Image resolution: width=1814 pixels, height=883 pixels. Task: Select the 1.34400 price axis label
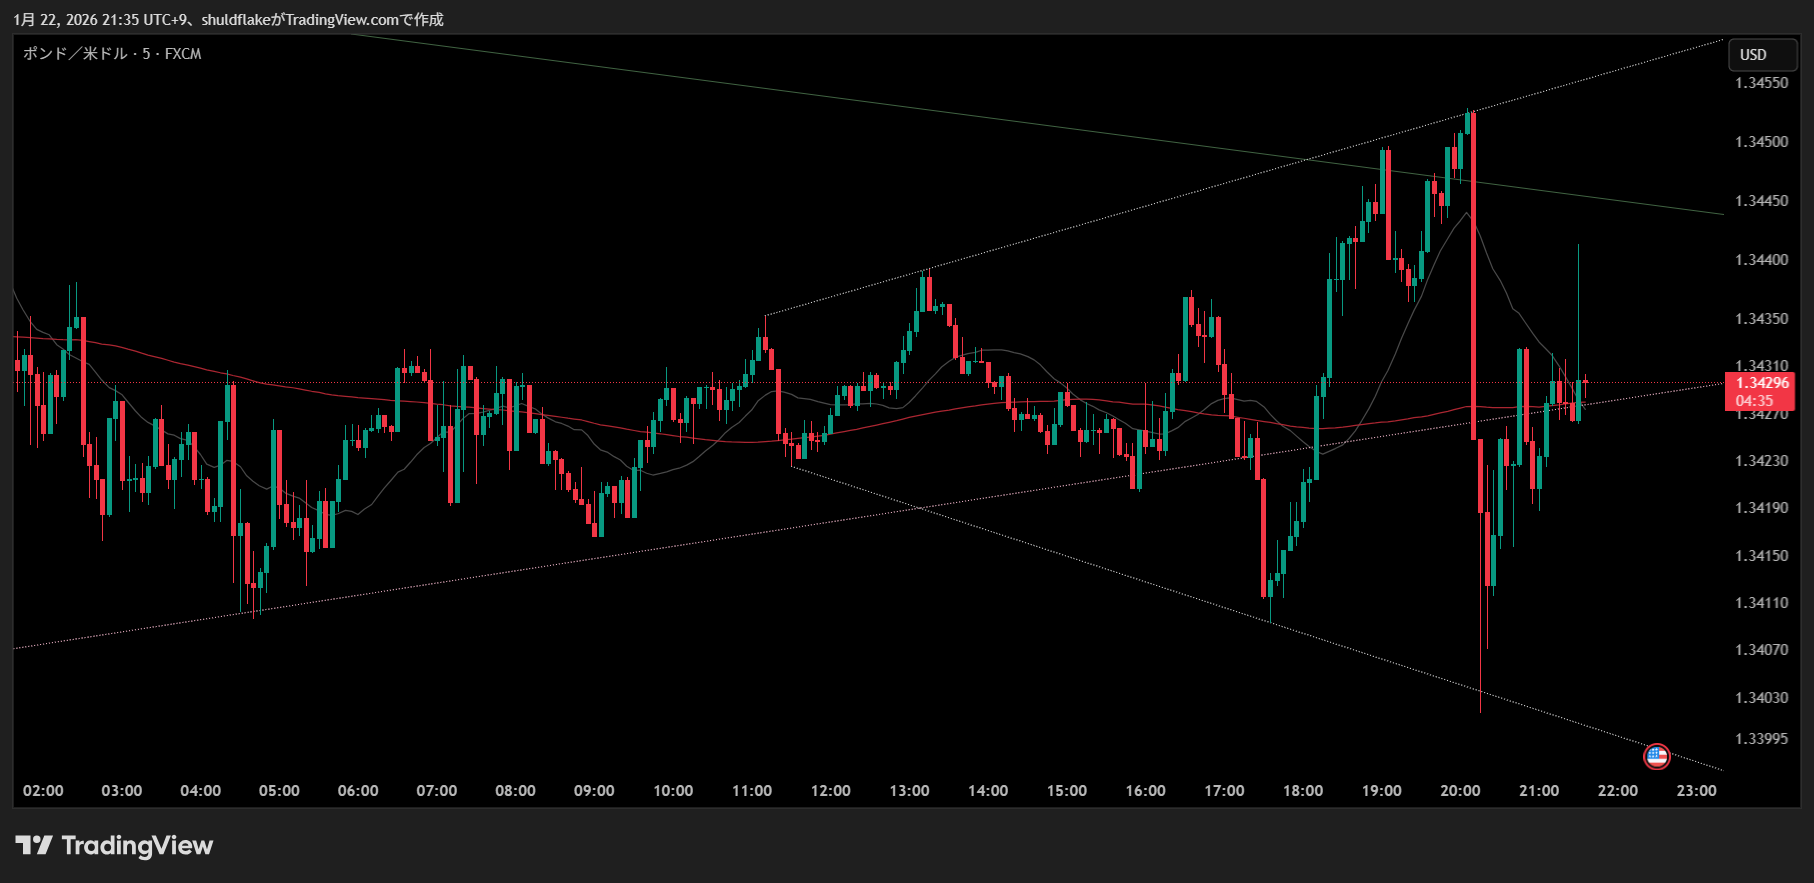click(x=1761, y=260)
